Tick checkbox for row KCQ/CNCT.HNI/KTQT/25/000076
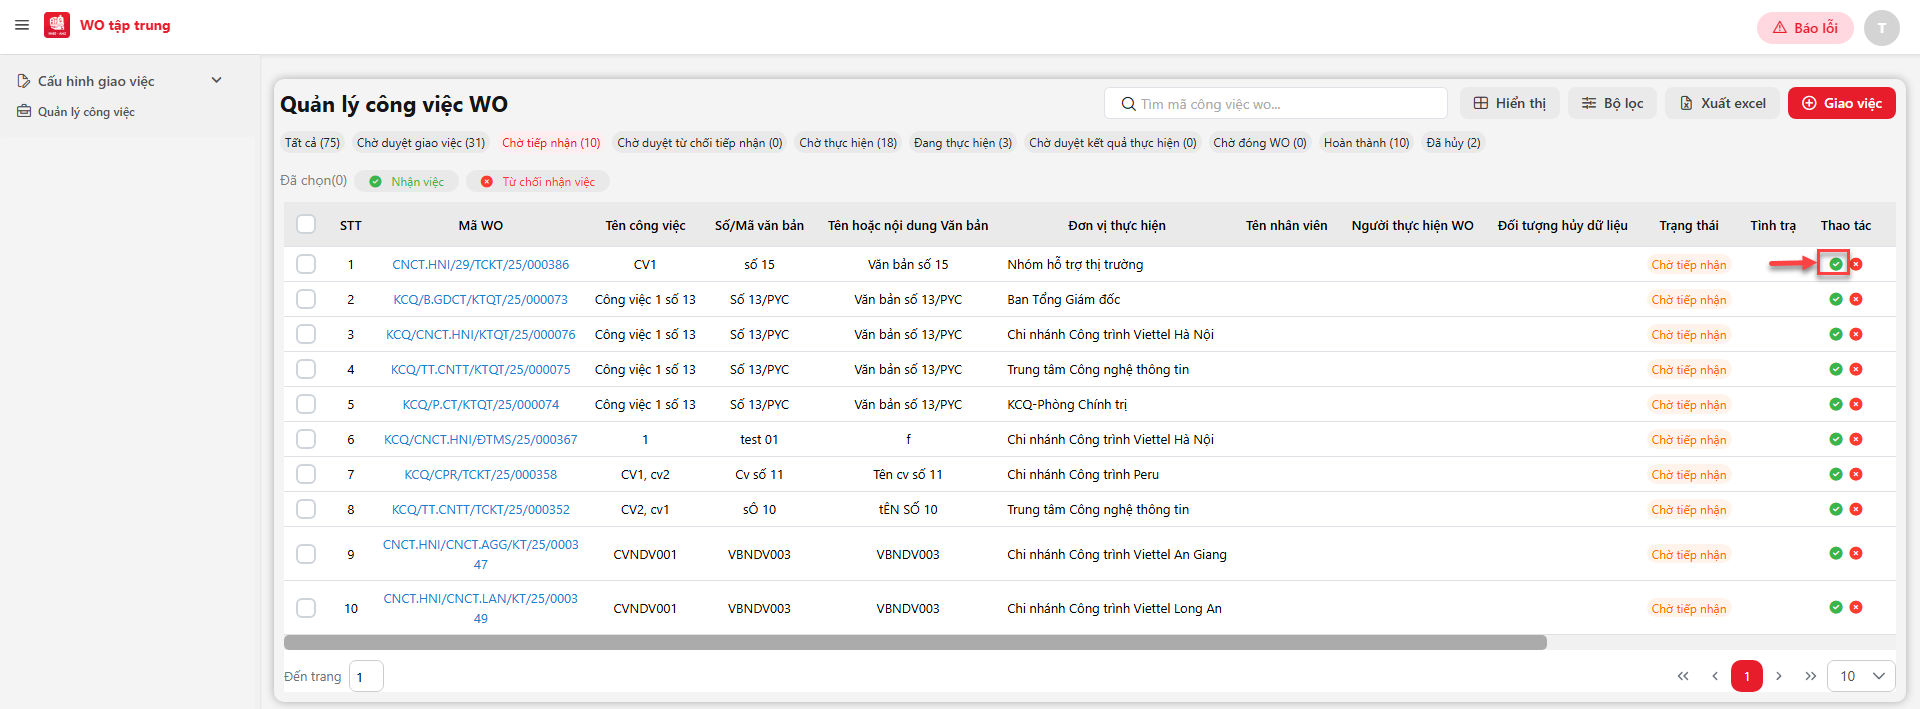The width and height of the screenshot is (1920, 709). click(306, 334)
